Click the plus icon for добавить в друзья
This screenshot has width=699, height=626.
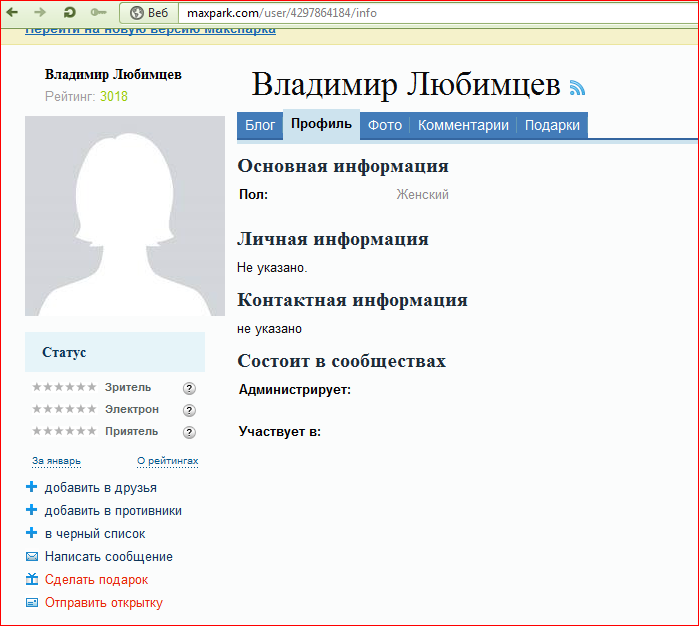(32, 486)
